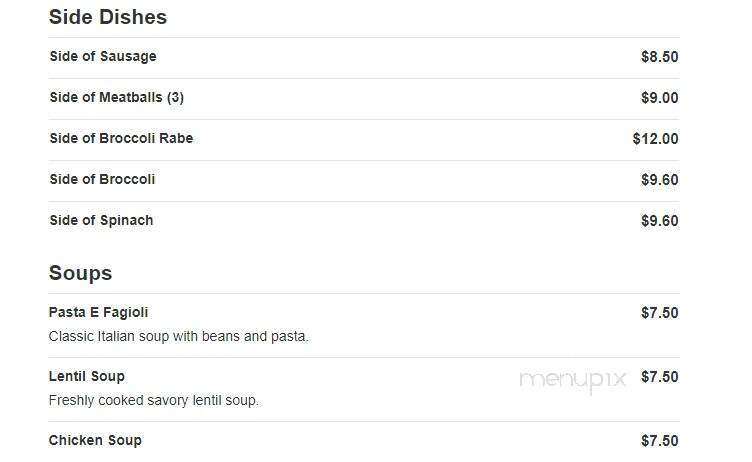Choose Side of Broccoli Rabe
This screenshot has height=462, width=752.
click(x=121, y=138)
